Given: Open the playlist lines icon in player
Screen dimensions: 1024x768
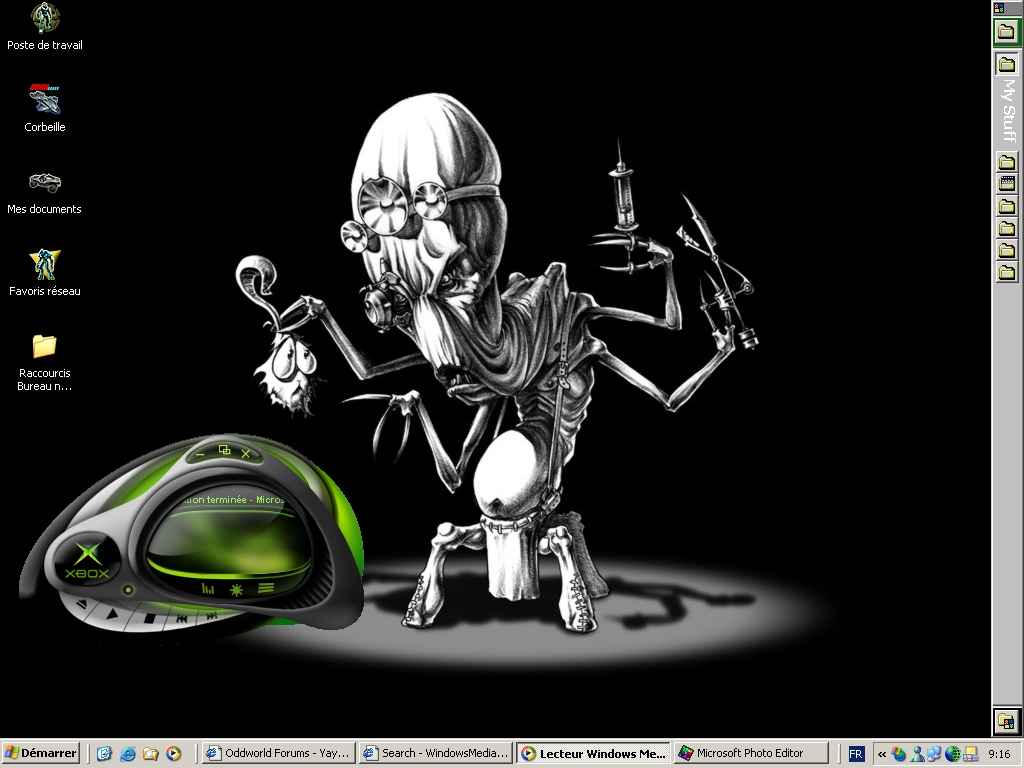Looking at the screenshot, I should pos(266,588).
